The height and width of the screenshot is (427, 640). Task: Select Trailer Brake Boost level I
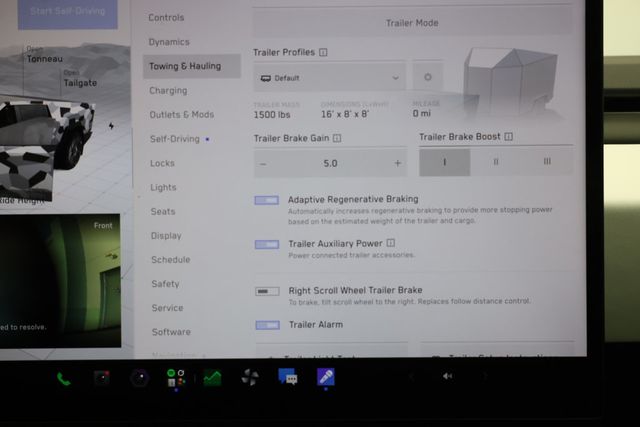click(x=444, y=162)
